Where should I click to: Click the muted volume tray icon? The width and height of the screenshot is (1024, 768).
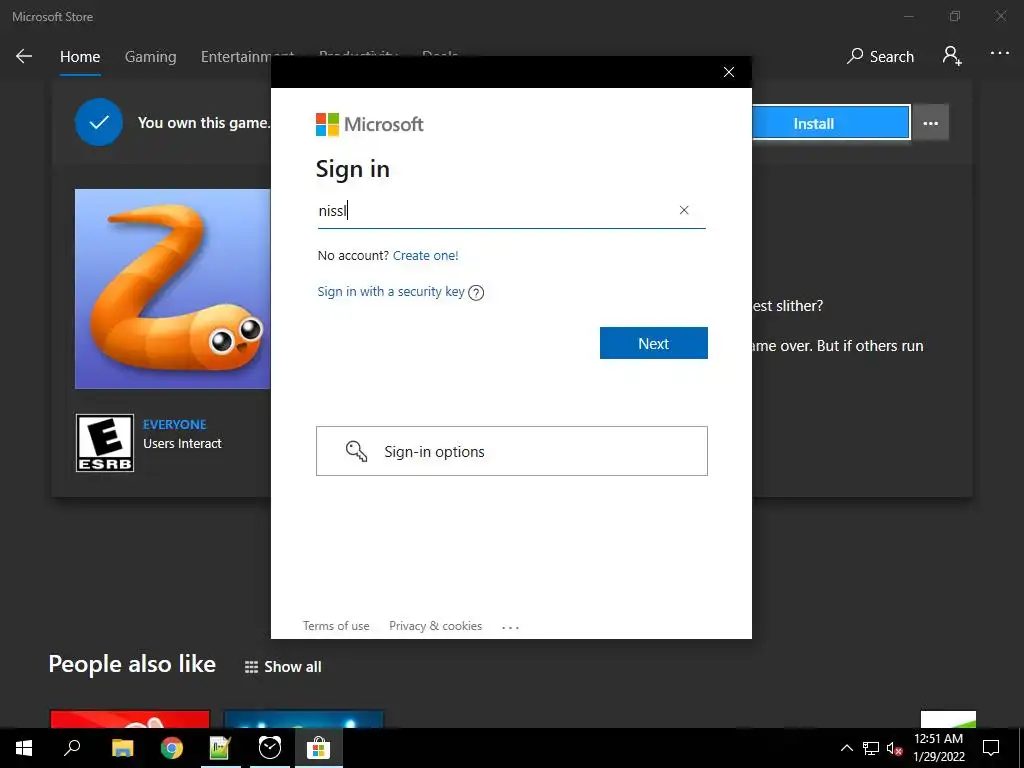(x=894, y=748)
